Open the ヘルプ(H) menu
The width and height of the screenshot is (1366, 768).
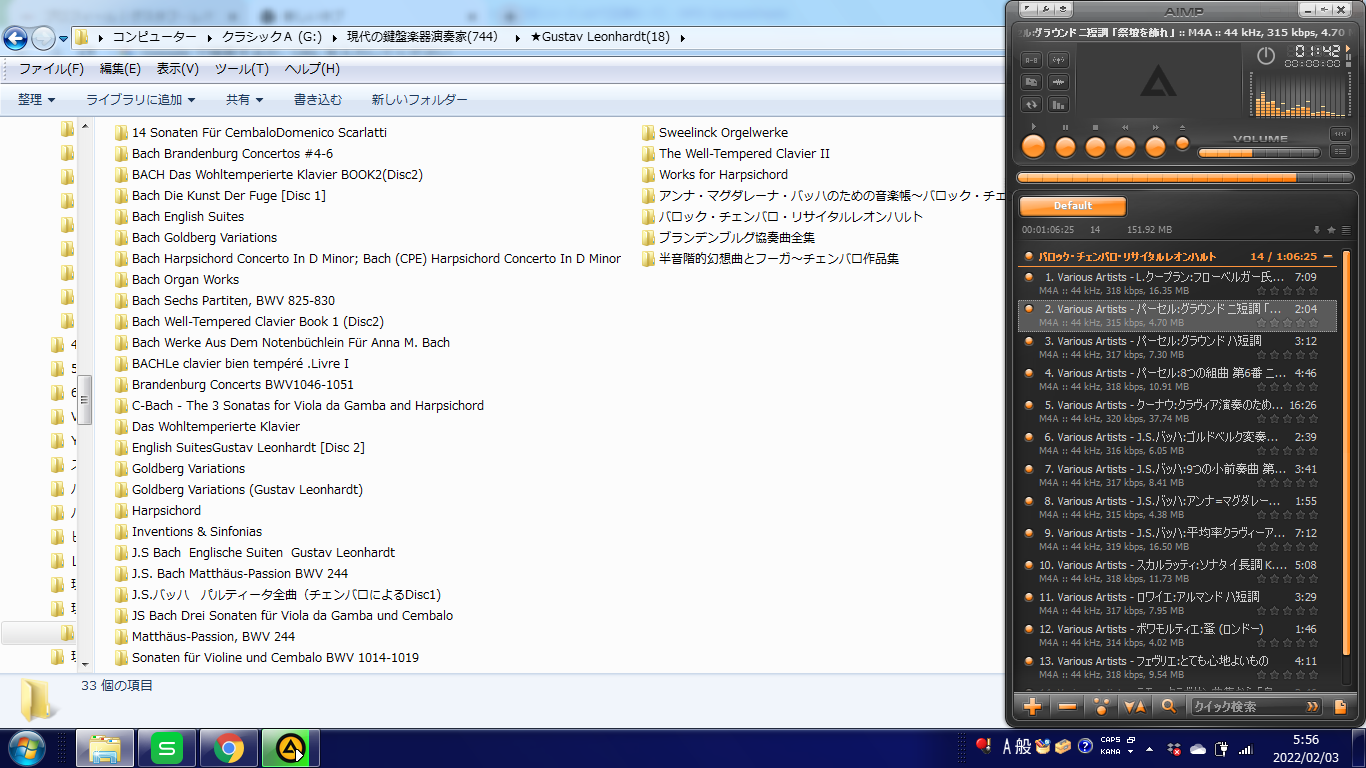(312, 69)
